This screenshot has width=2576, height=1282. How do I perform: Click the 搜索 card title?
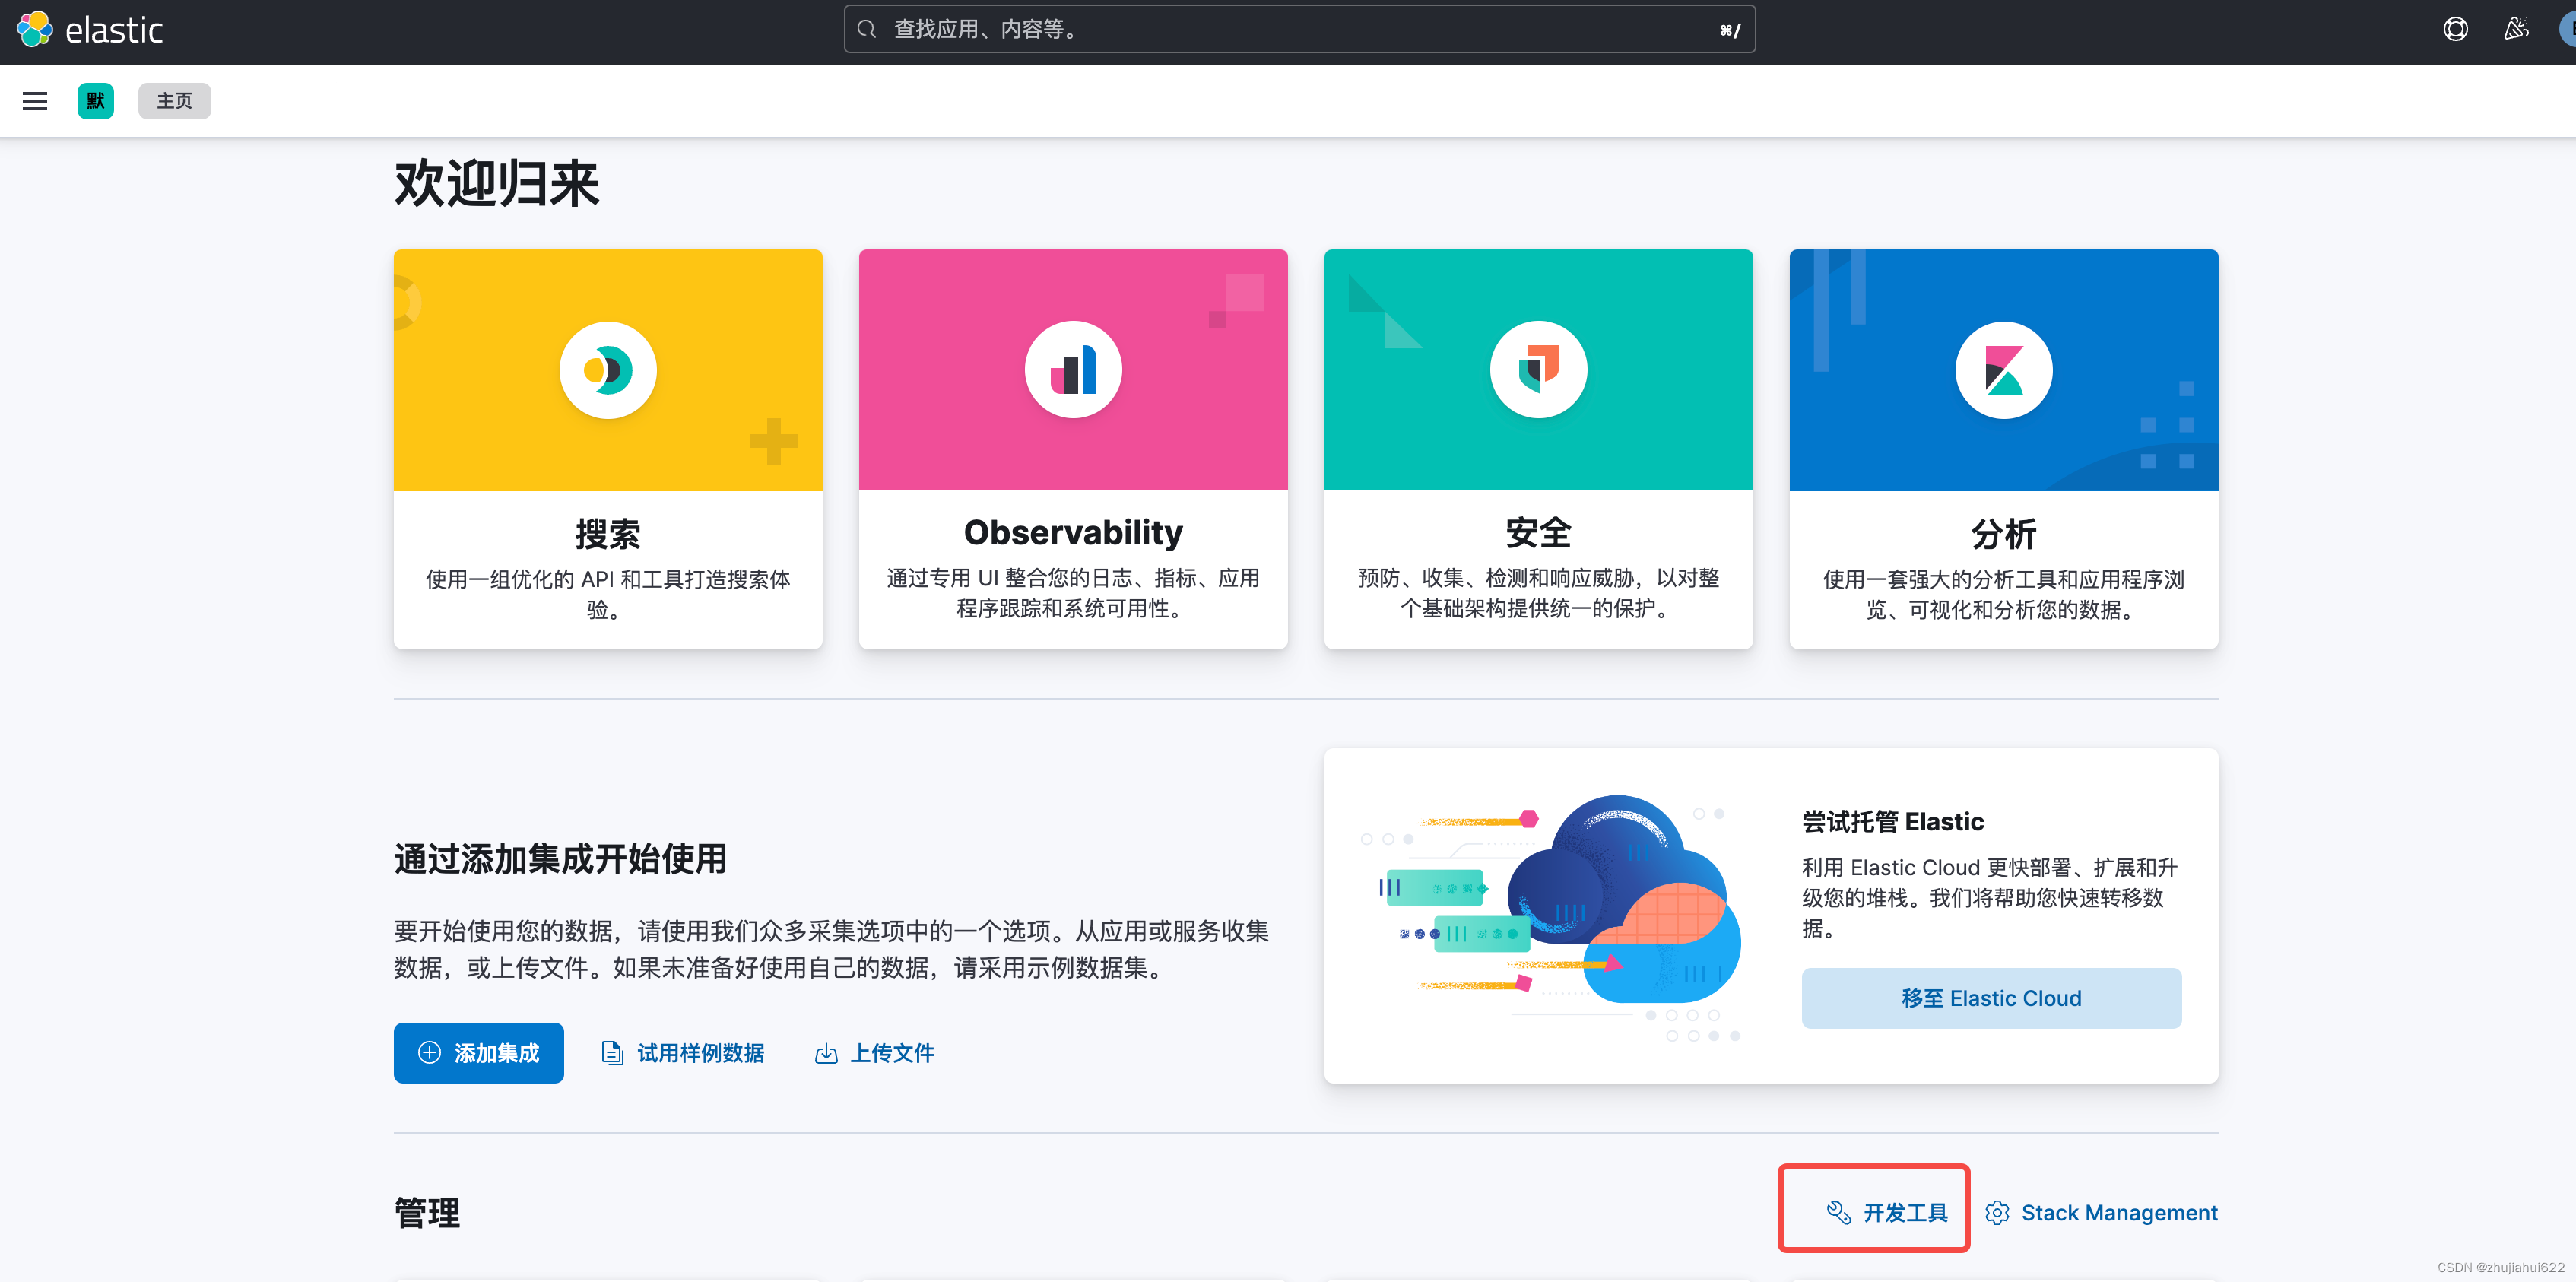608,534
